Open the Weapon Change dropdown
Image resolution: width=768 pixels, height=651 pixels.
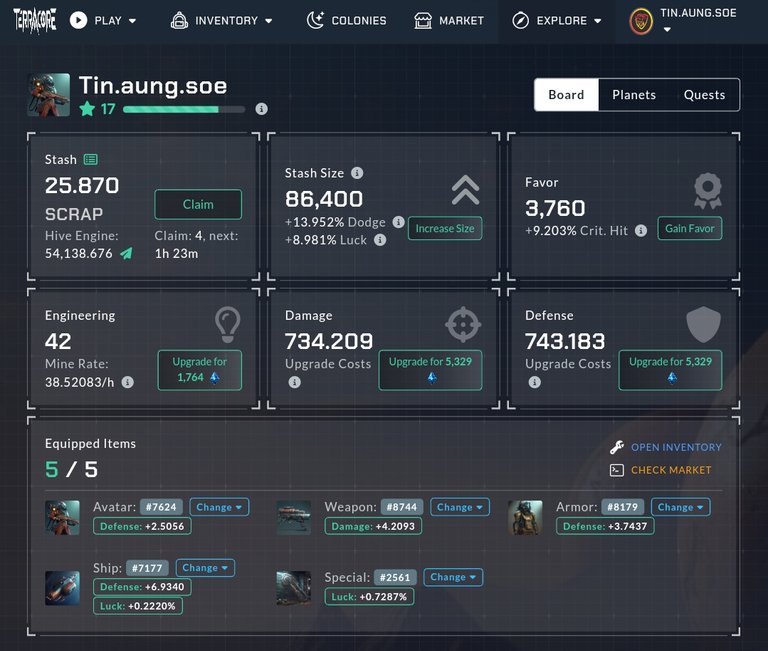point(459,507)
